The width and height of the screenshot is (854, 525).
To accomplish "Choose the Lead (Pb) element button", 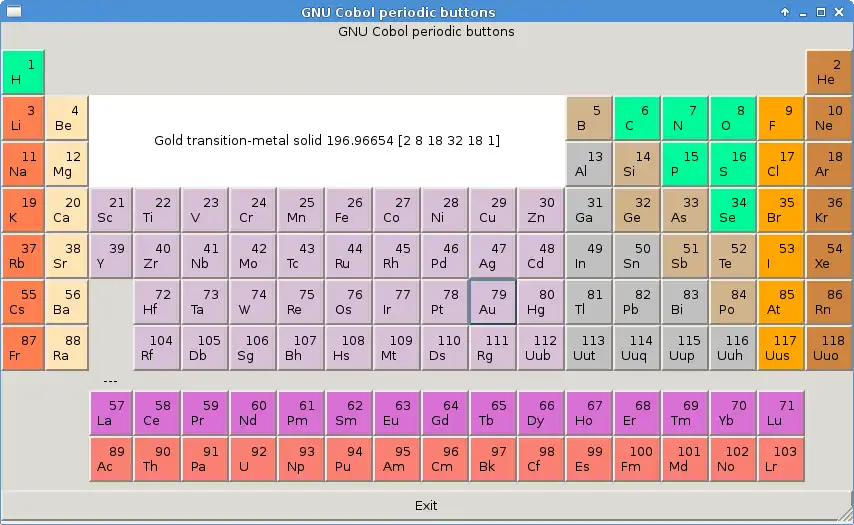I will [637, 302].
